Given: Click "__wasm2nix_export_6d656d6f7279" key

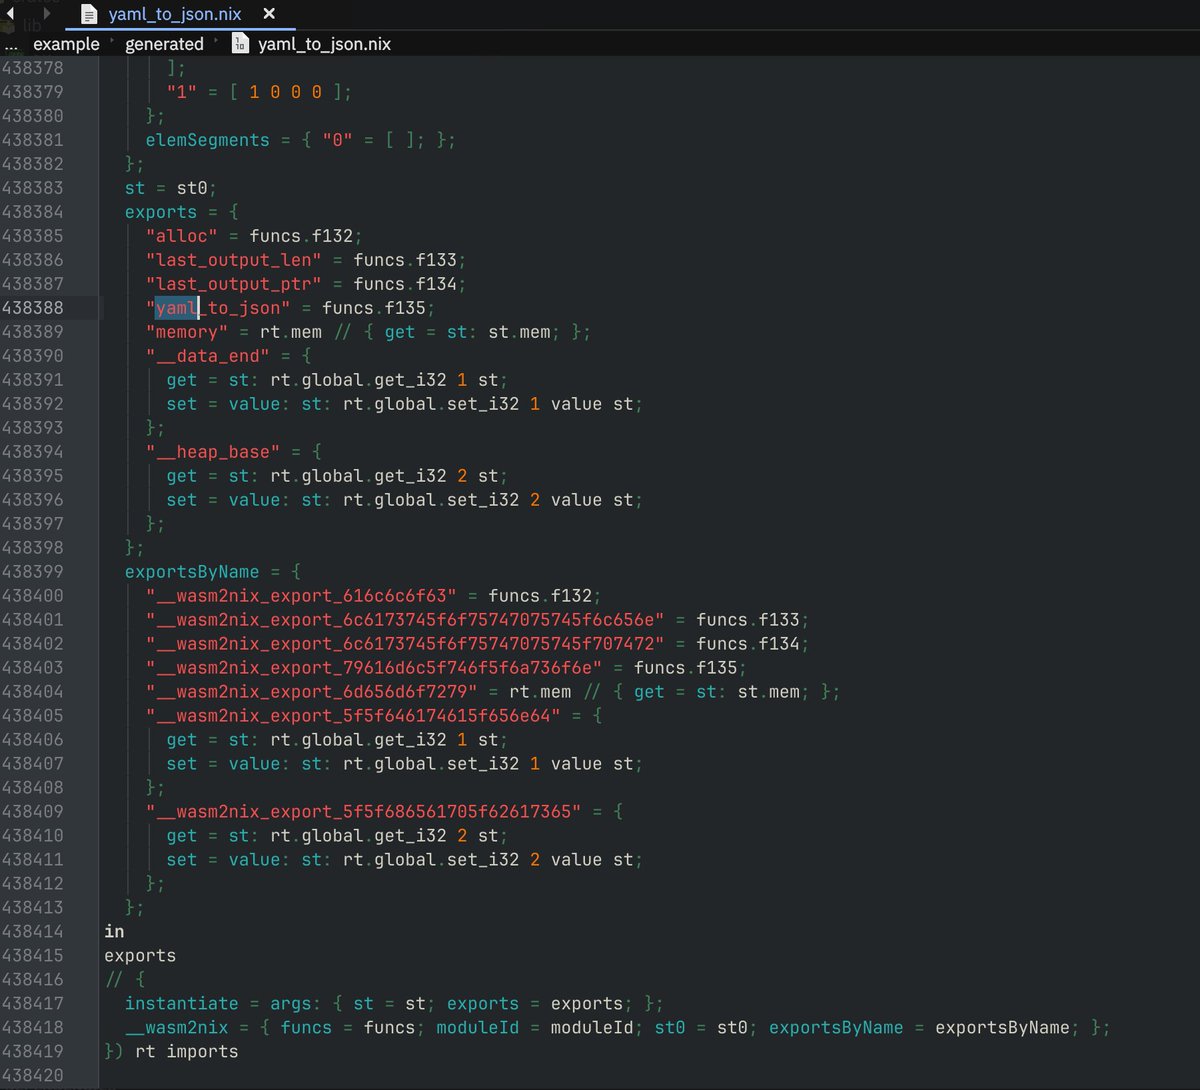Looking at the screenshot, I should tap(312, 692).
